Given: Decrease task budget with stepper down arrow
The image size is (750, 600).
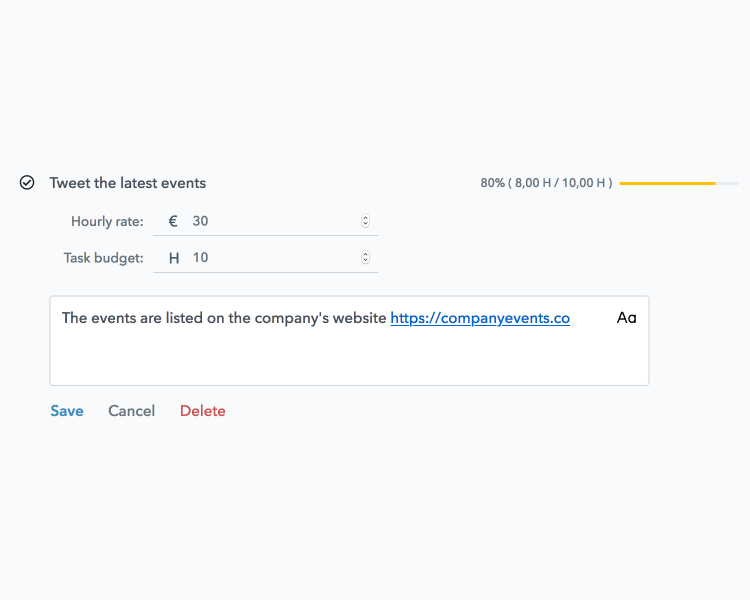Looking at the screenshot, I should click(365, 261).
